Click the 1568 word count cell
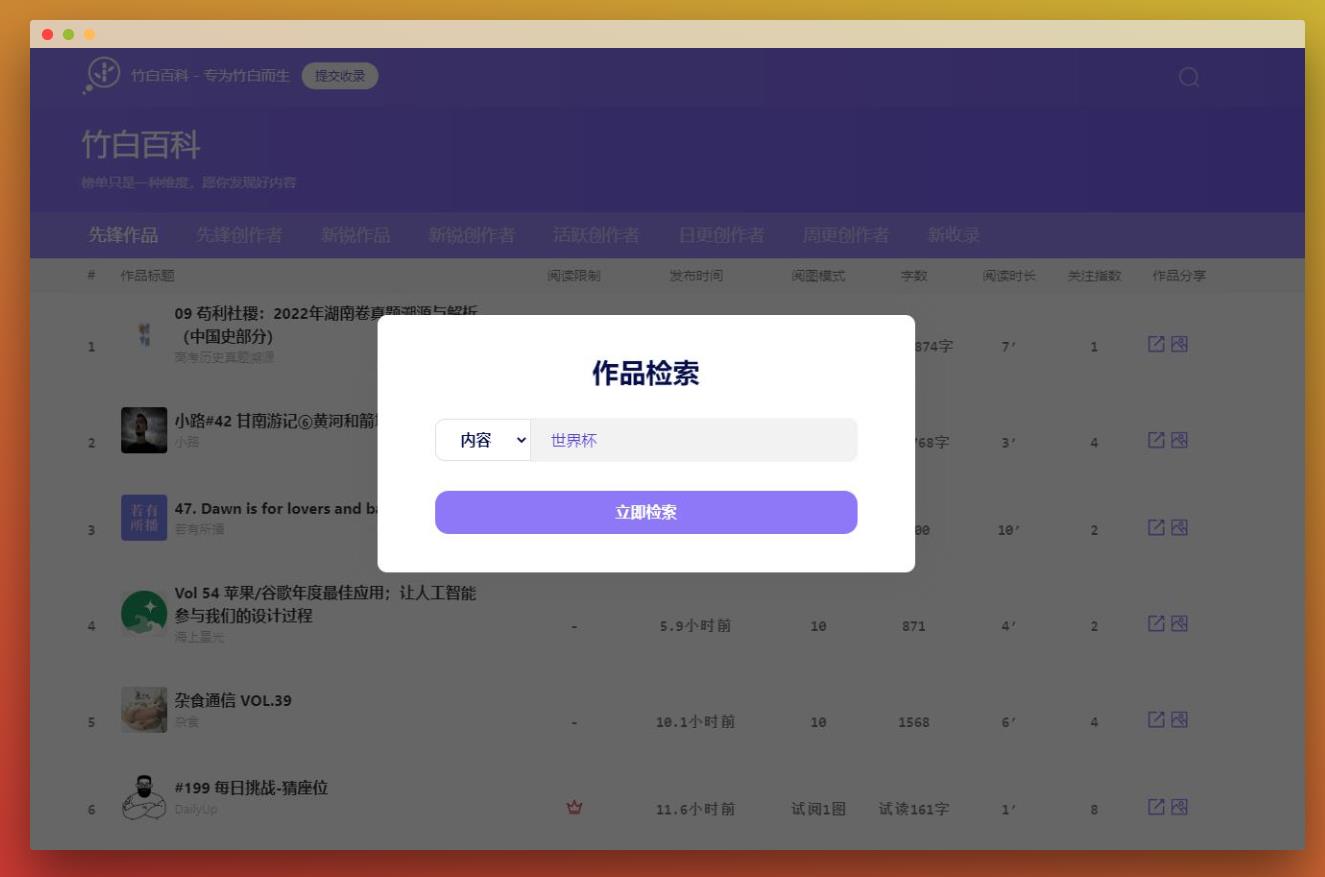The height and width of the screenshot is (877, 1325). point(914,722)
